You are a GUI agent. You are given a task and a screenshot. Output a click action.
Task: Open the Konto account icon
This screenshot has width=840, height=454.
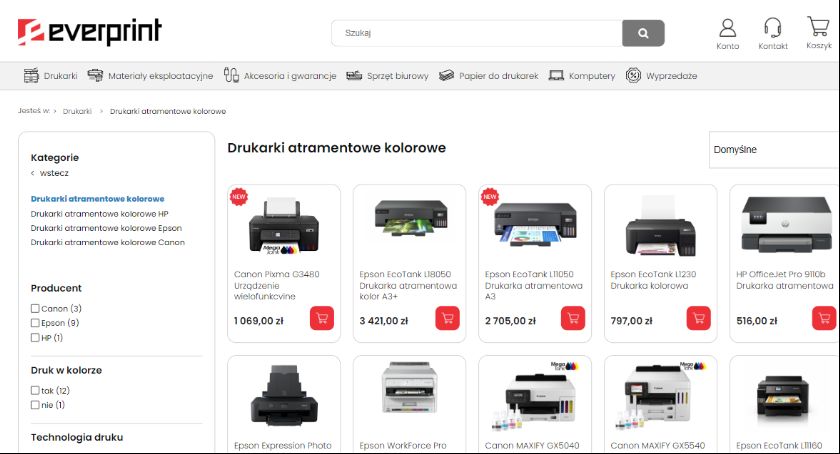pyautogui.click(x=728, y=28)
